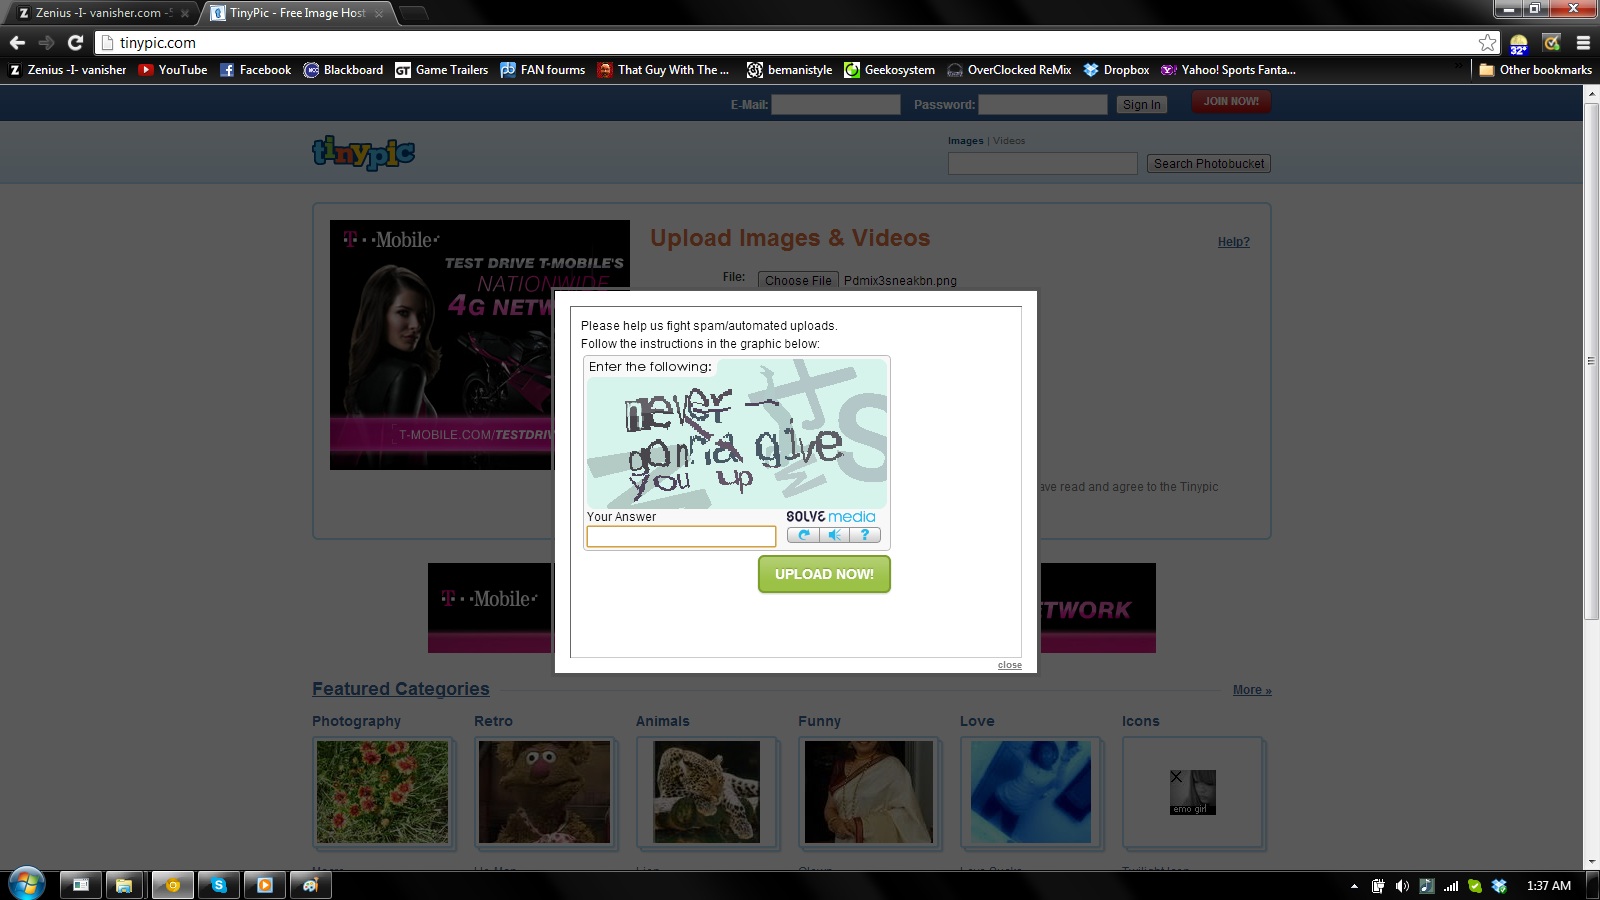Select the Videos search tab
This screenshot has width=1600, height=900.
[x=1009, y=141]
